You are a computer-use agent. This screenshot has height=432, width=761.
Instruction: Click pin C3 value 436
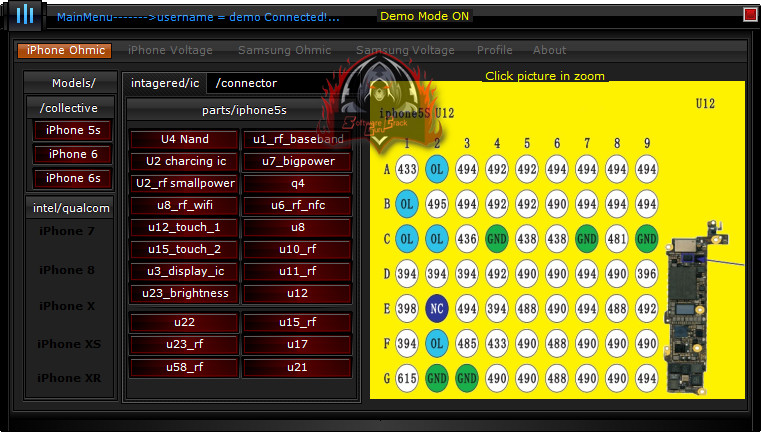pos(467,239)
